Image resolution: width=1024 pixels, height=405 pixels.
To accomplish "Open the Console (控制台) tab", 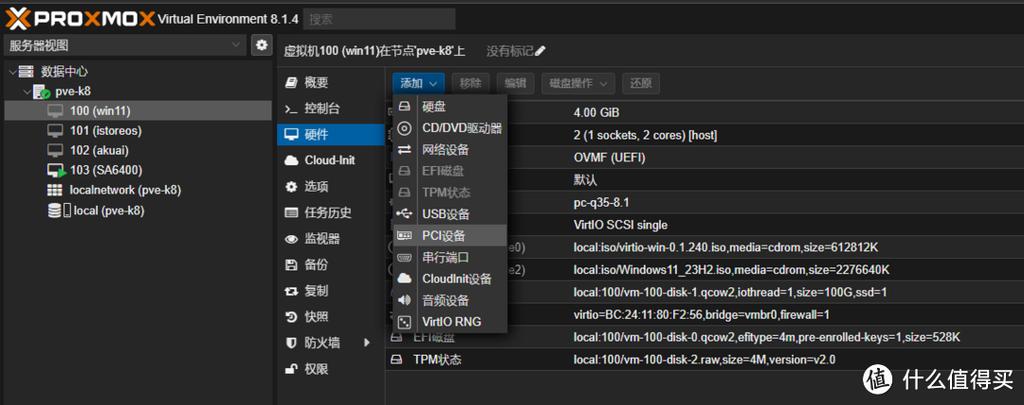I will [x=330, y=108].
